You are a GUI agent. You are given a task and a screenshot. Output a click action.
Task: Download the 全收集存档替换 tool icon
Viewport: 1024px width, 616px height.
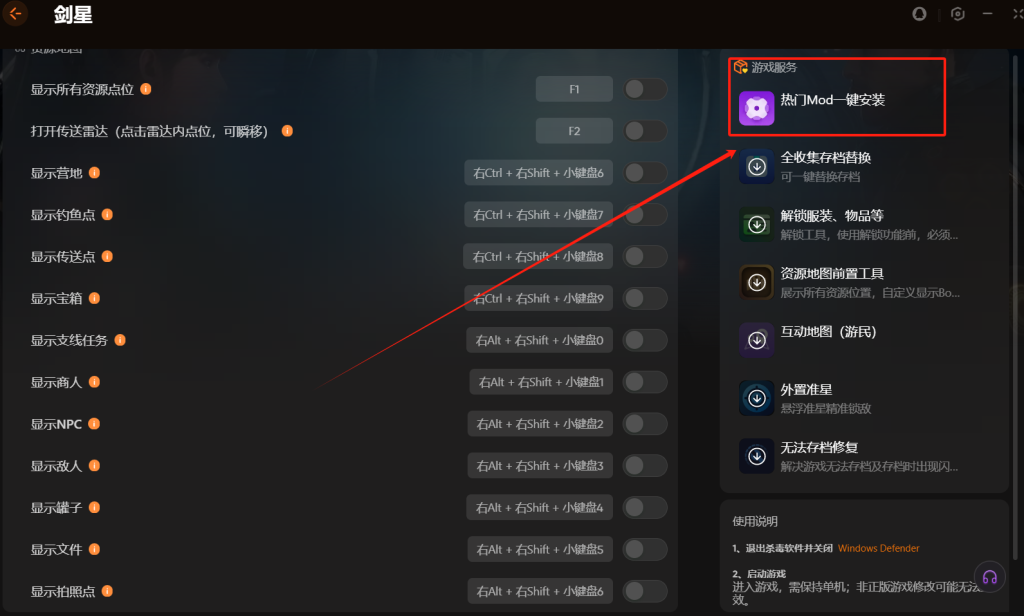(757, 167)
